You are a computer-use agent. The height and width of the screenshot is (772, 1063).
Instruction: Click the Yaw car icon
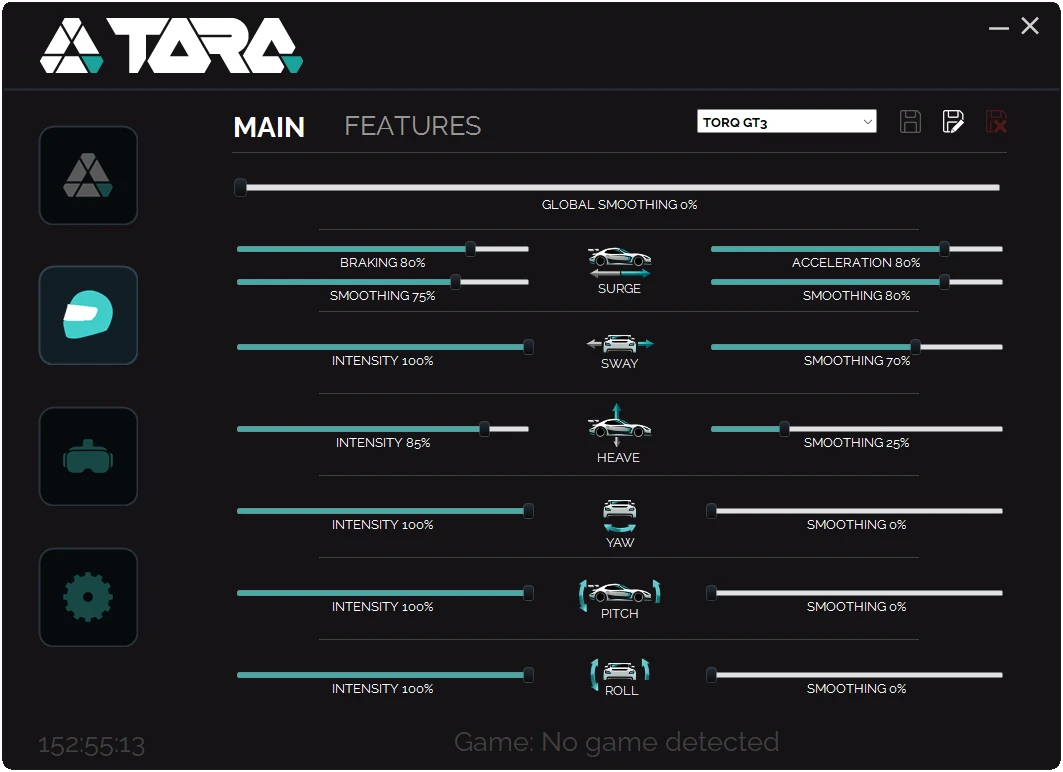pos(620,516)
